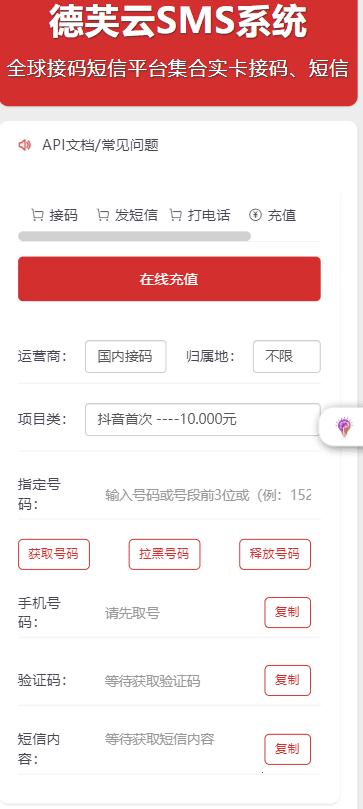Click the 获取号码 button

(x=54, y=555)
